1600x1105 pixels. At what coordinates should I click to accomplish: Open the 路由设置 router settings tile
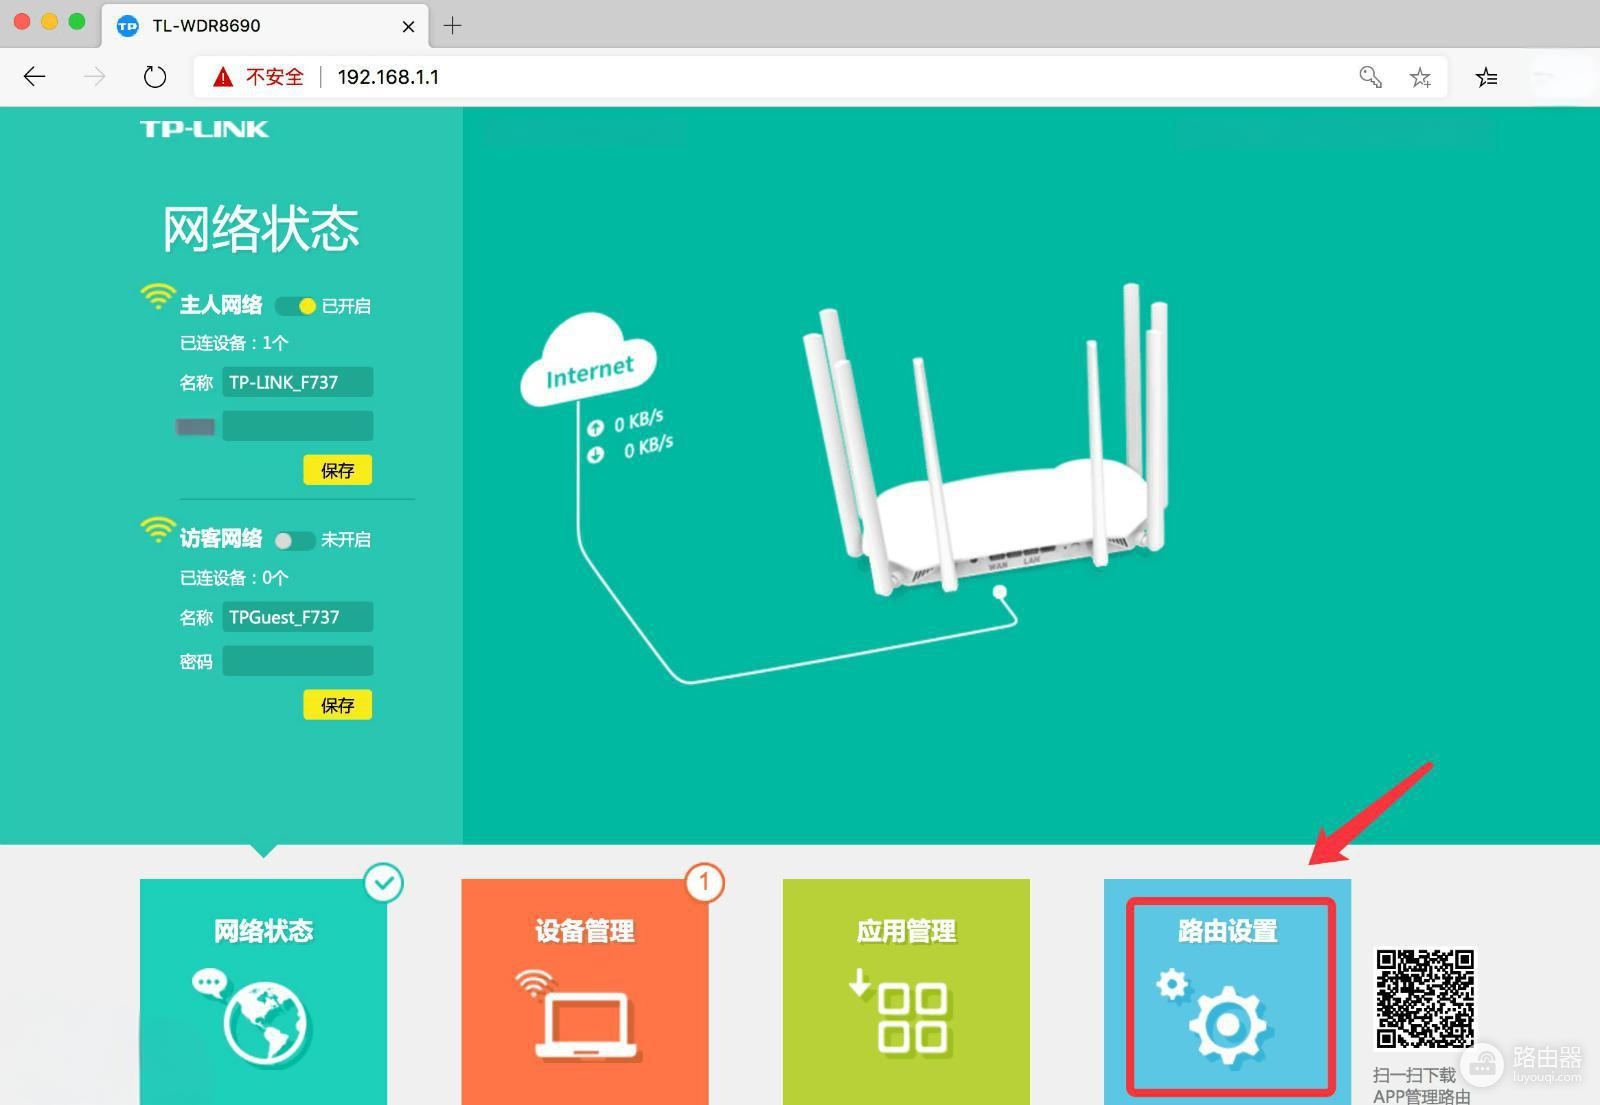tap(1227, 992)
